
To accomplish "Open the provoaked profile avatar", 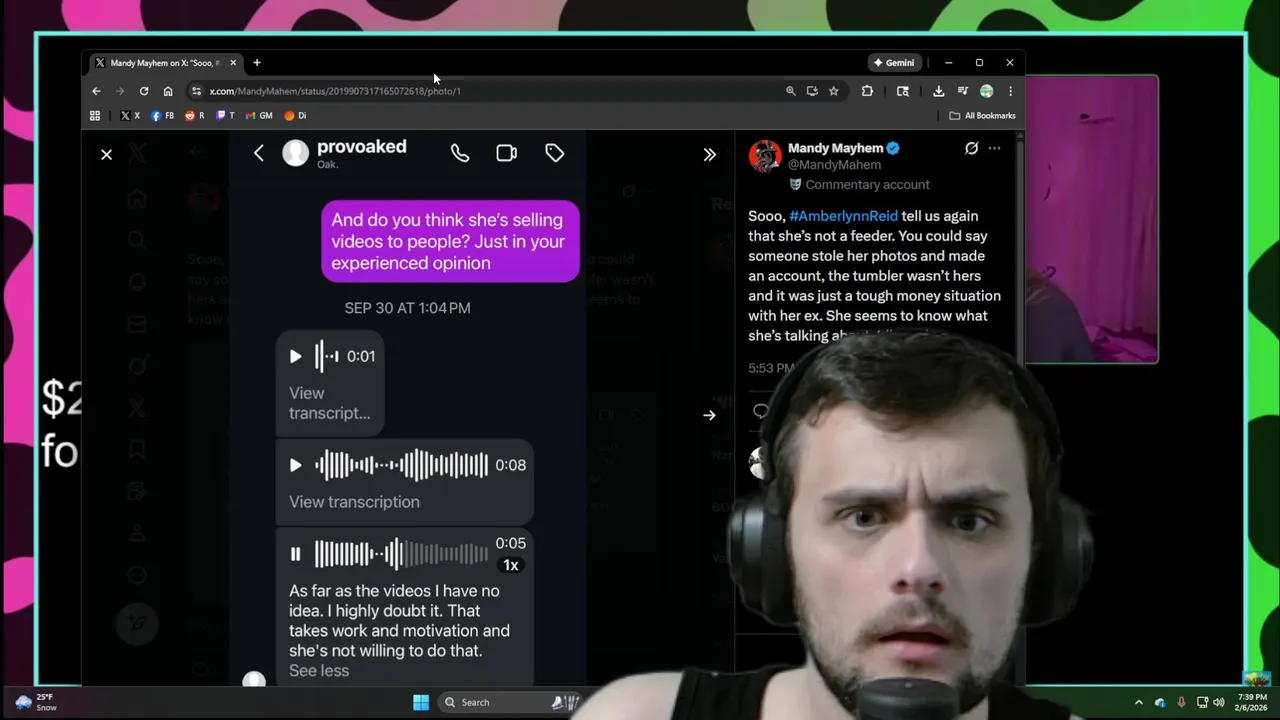I will pyautogui.click(x=295, y=153).
